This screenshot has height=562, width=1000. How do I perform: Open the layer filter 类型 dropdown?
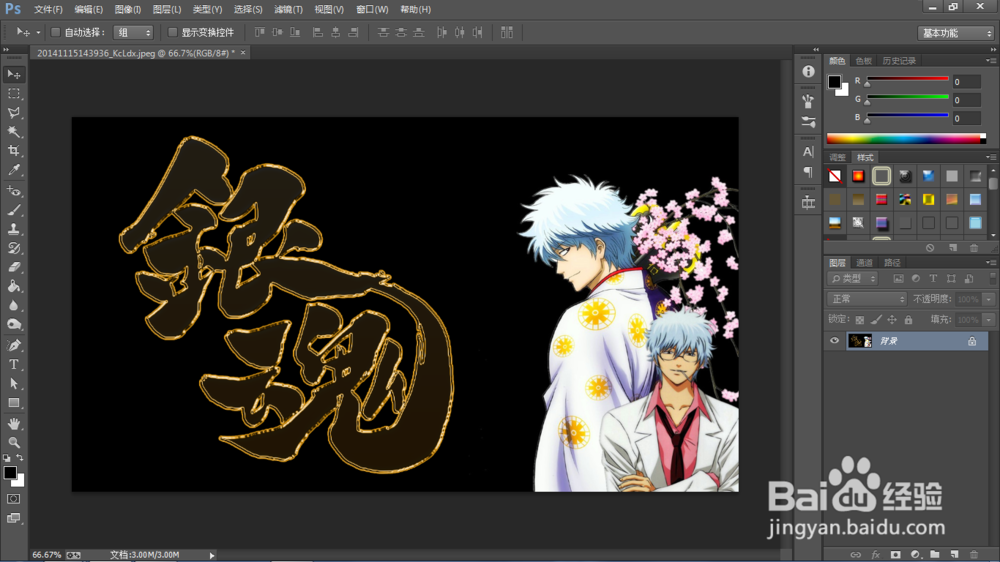(853, 279)
